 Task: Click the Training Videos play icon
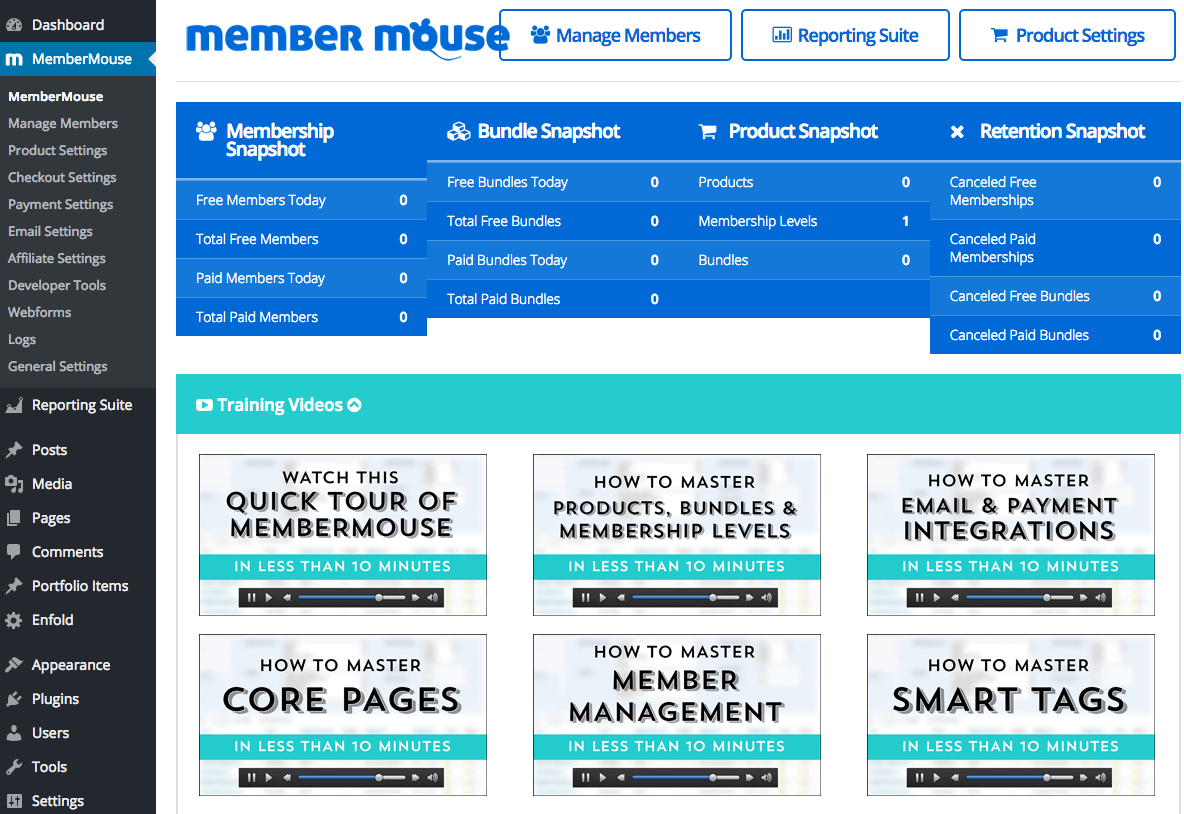tap(204, 405)
